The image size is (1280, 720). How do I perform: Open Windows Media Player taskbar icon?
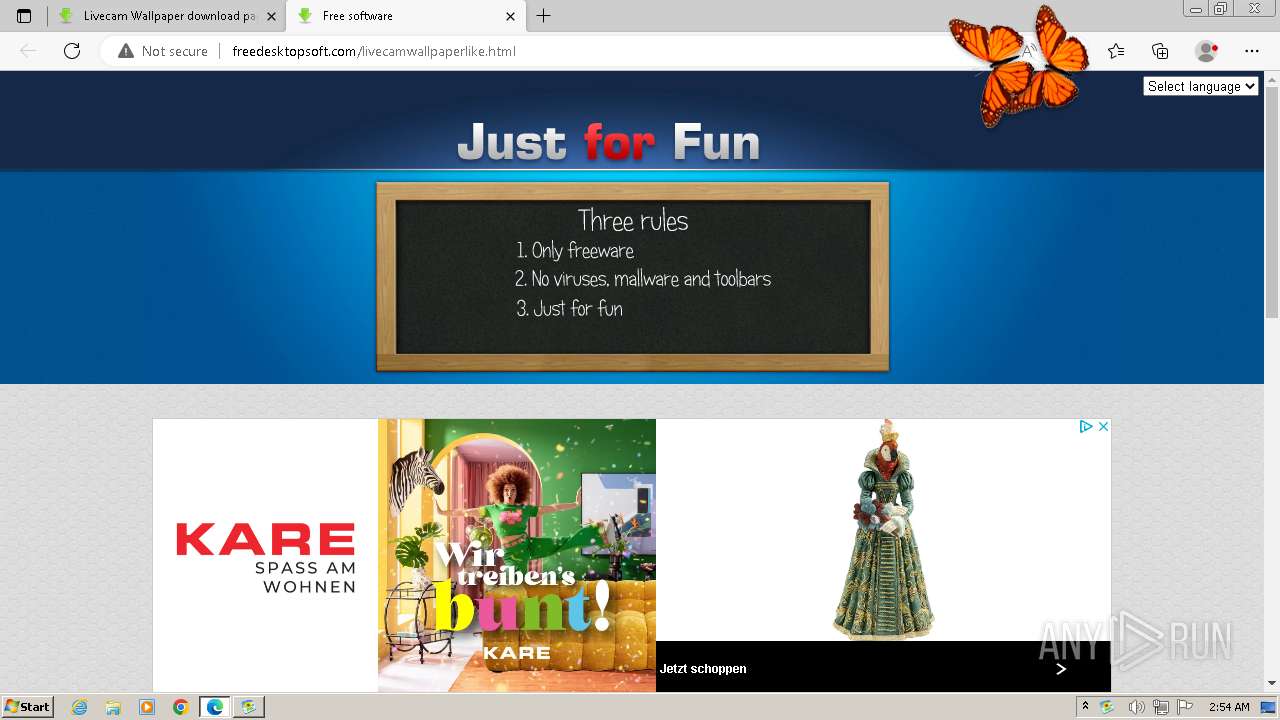[147, 707]
